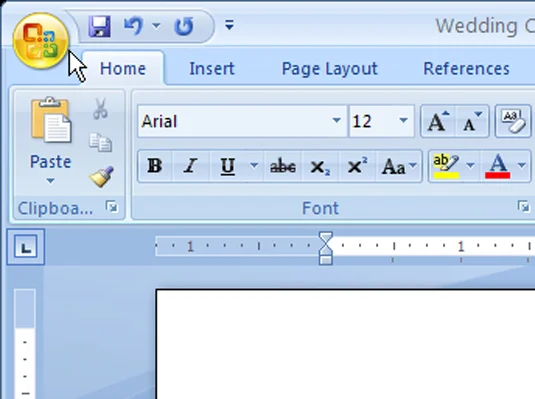Expand the Paste options arrow
535x399 pixels.
pos(50,180)
